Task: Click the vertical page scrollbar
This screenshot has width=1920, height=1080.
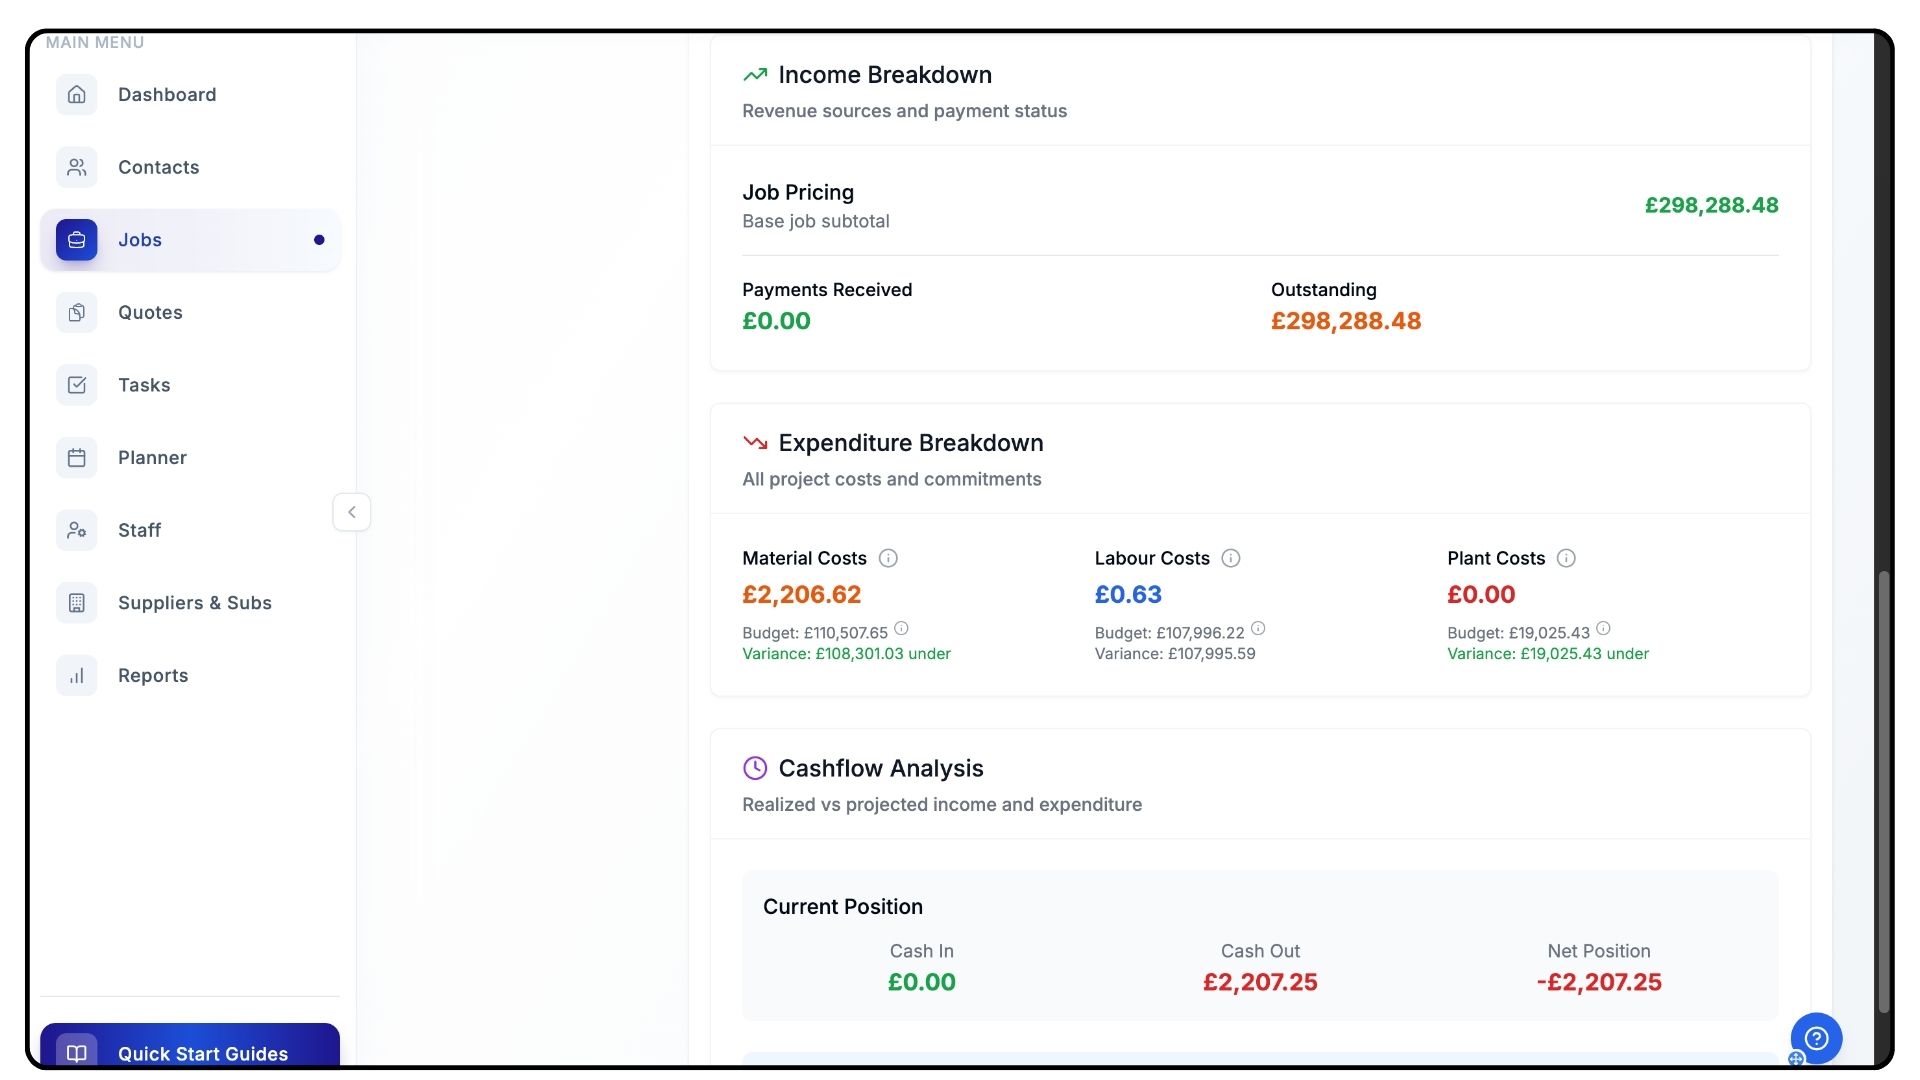Action: pyautogui.click(x=1884, y=790)
